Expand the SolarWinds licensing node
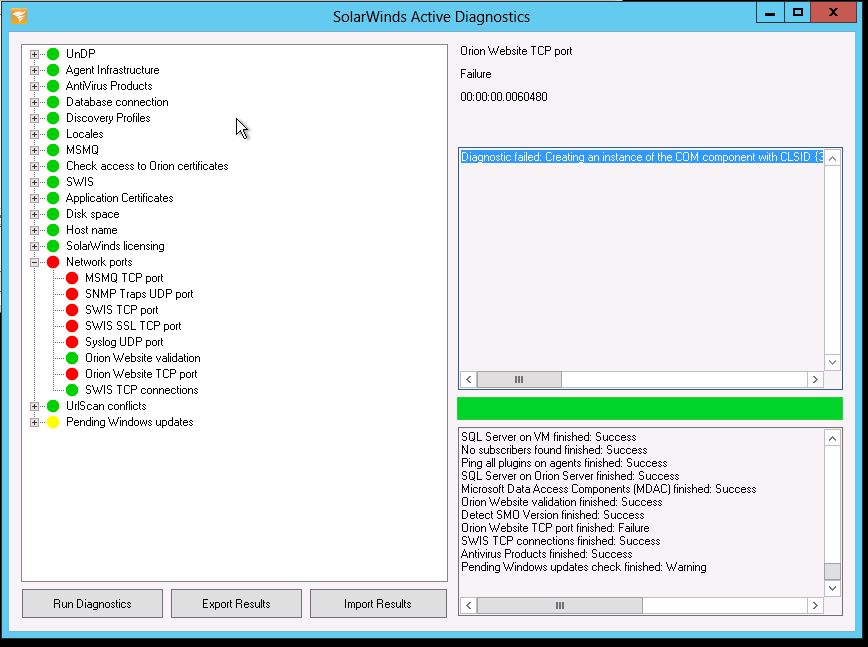The image size is (868, 647). point(34,246)
